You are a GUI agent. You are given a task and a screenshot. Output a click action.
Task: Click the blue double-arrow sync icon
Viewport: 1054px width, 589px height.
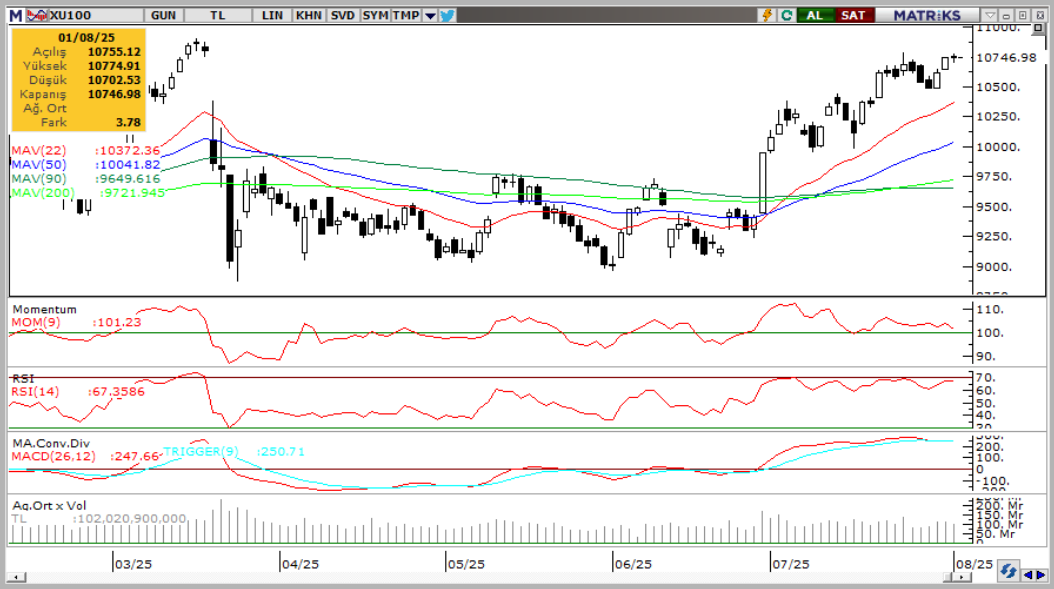(1008, 572)
